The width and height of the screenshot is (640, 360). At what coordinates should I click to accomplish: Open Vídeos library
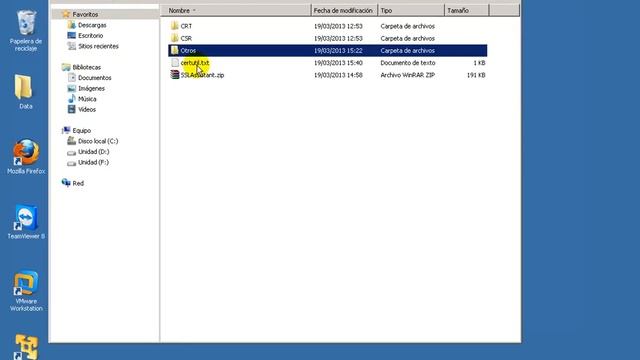pyautogui.click(x=87, y=109)
